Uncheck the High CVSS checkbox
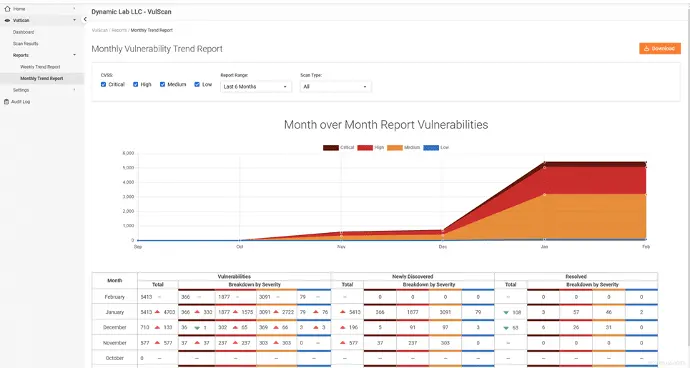The height and width of the screenshot is (368, 690). (x=136, y=85)
